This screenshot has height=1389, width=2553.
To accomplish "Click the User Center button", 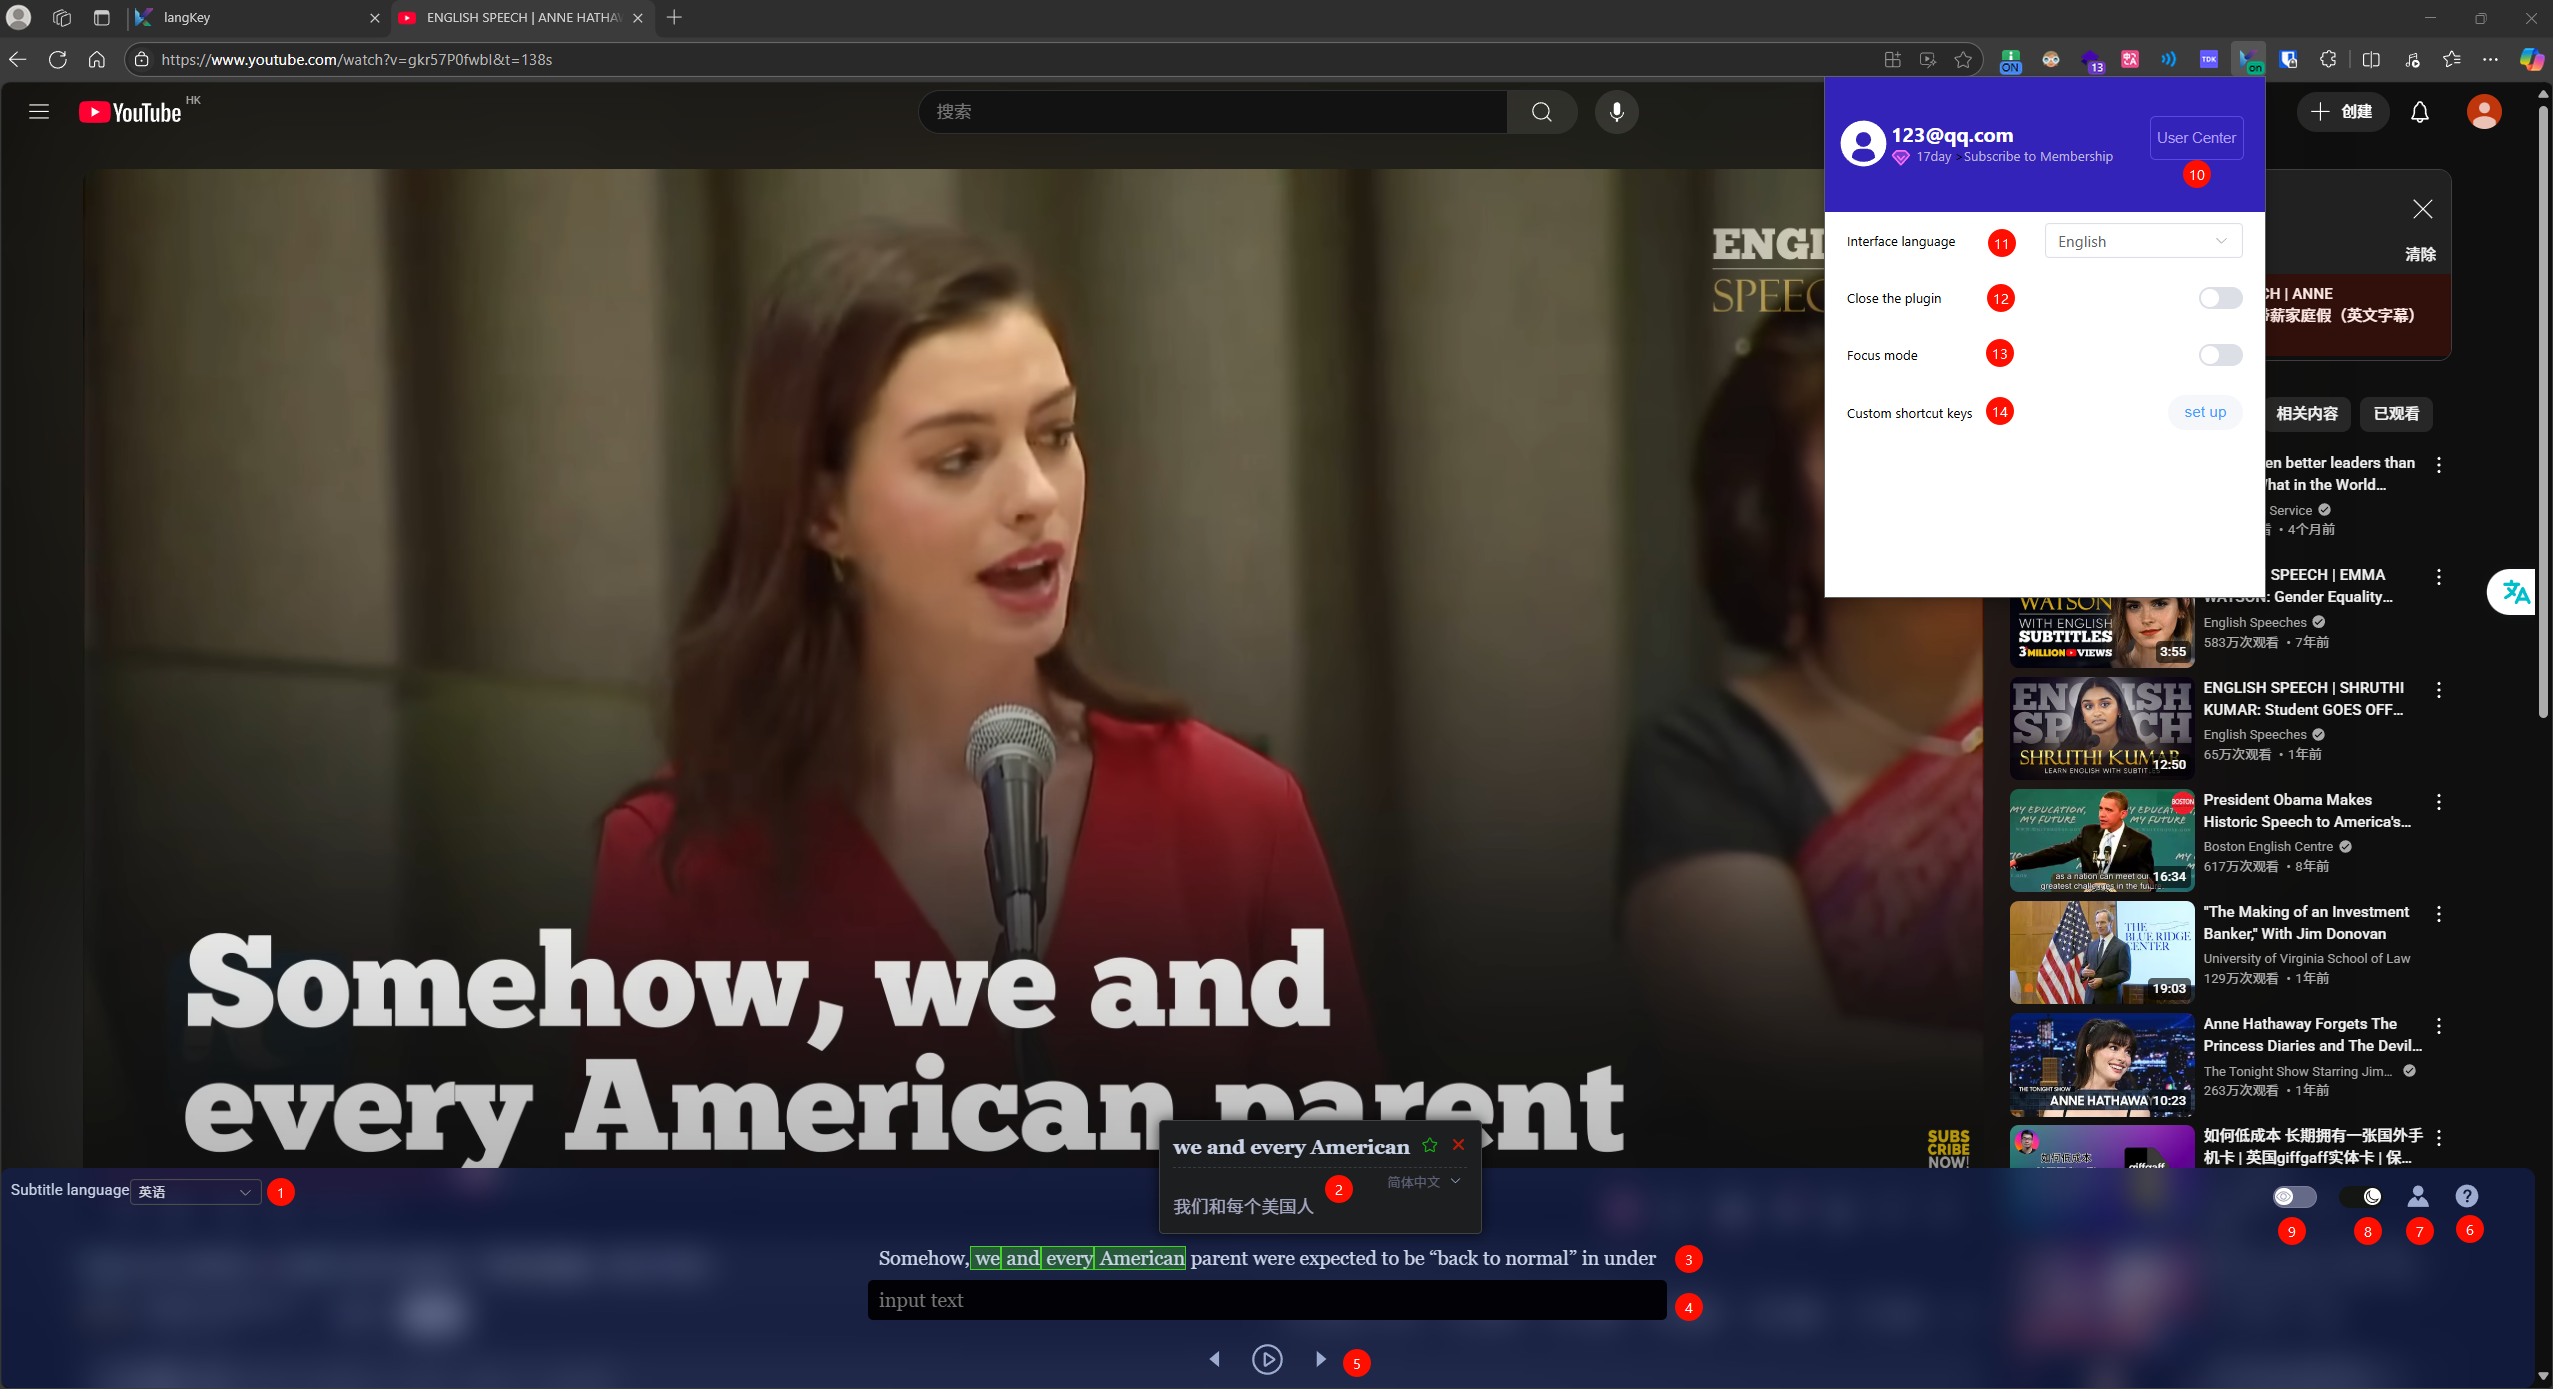I will pos(2196,138).
